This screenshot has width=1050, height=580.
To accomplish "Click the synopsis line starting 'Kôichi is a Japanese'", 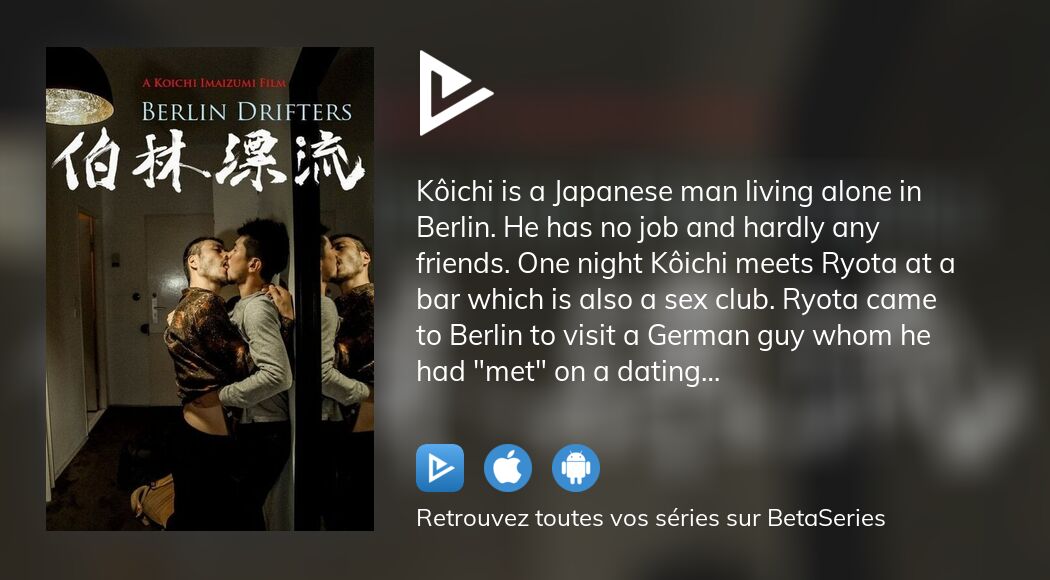I will (669, 192).
